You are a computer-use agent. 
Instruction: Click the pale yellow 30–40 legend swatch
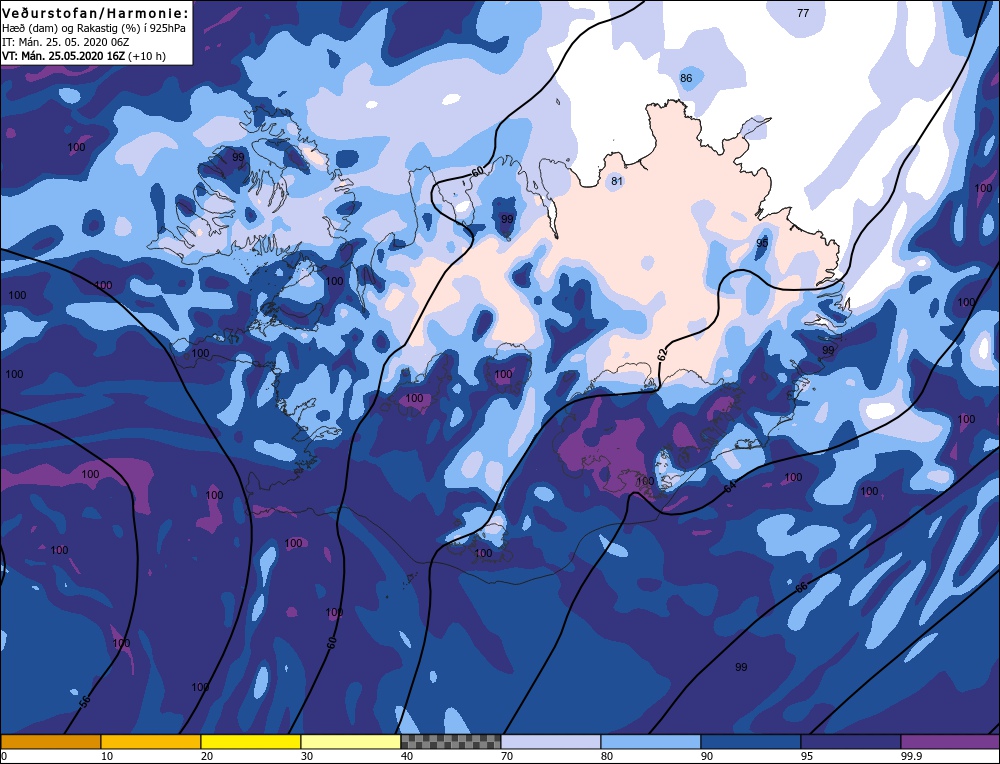click(x=351, y=741)
